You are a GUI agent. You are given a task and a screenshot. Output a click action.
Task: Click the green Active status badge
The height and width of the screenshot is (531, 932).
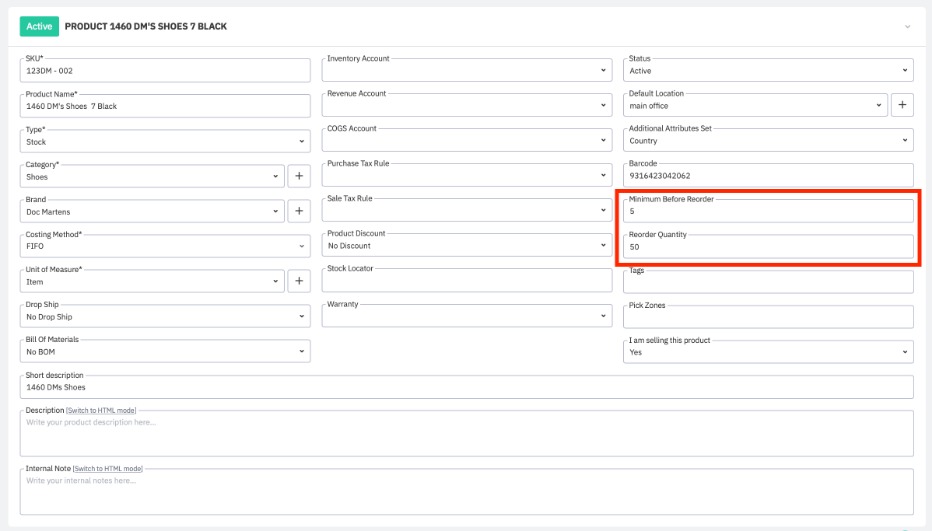(39, 26)
